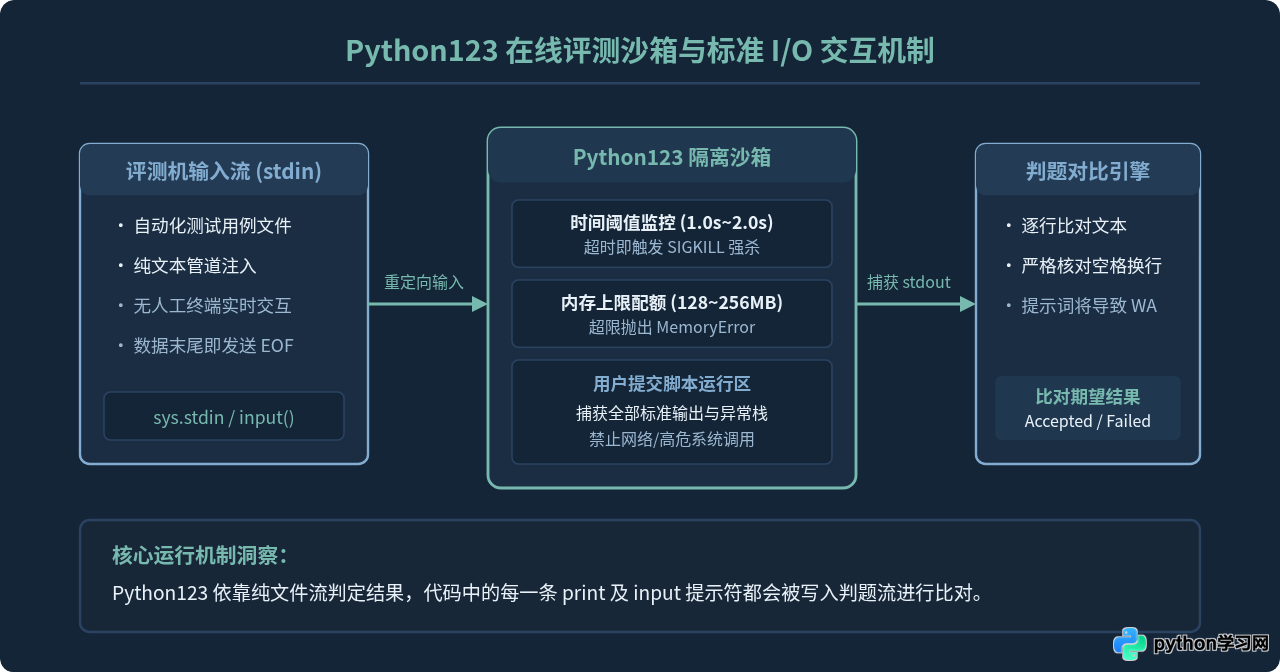This screenshot has width=1280, height=672.
Task: Click the '核心运行机制洞察:' heading
Action: [x=200, y=556]
